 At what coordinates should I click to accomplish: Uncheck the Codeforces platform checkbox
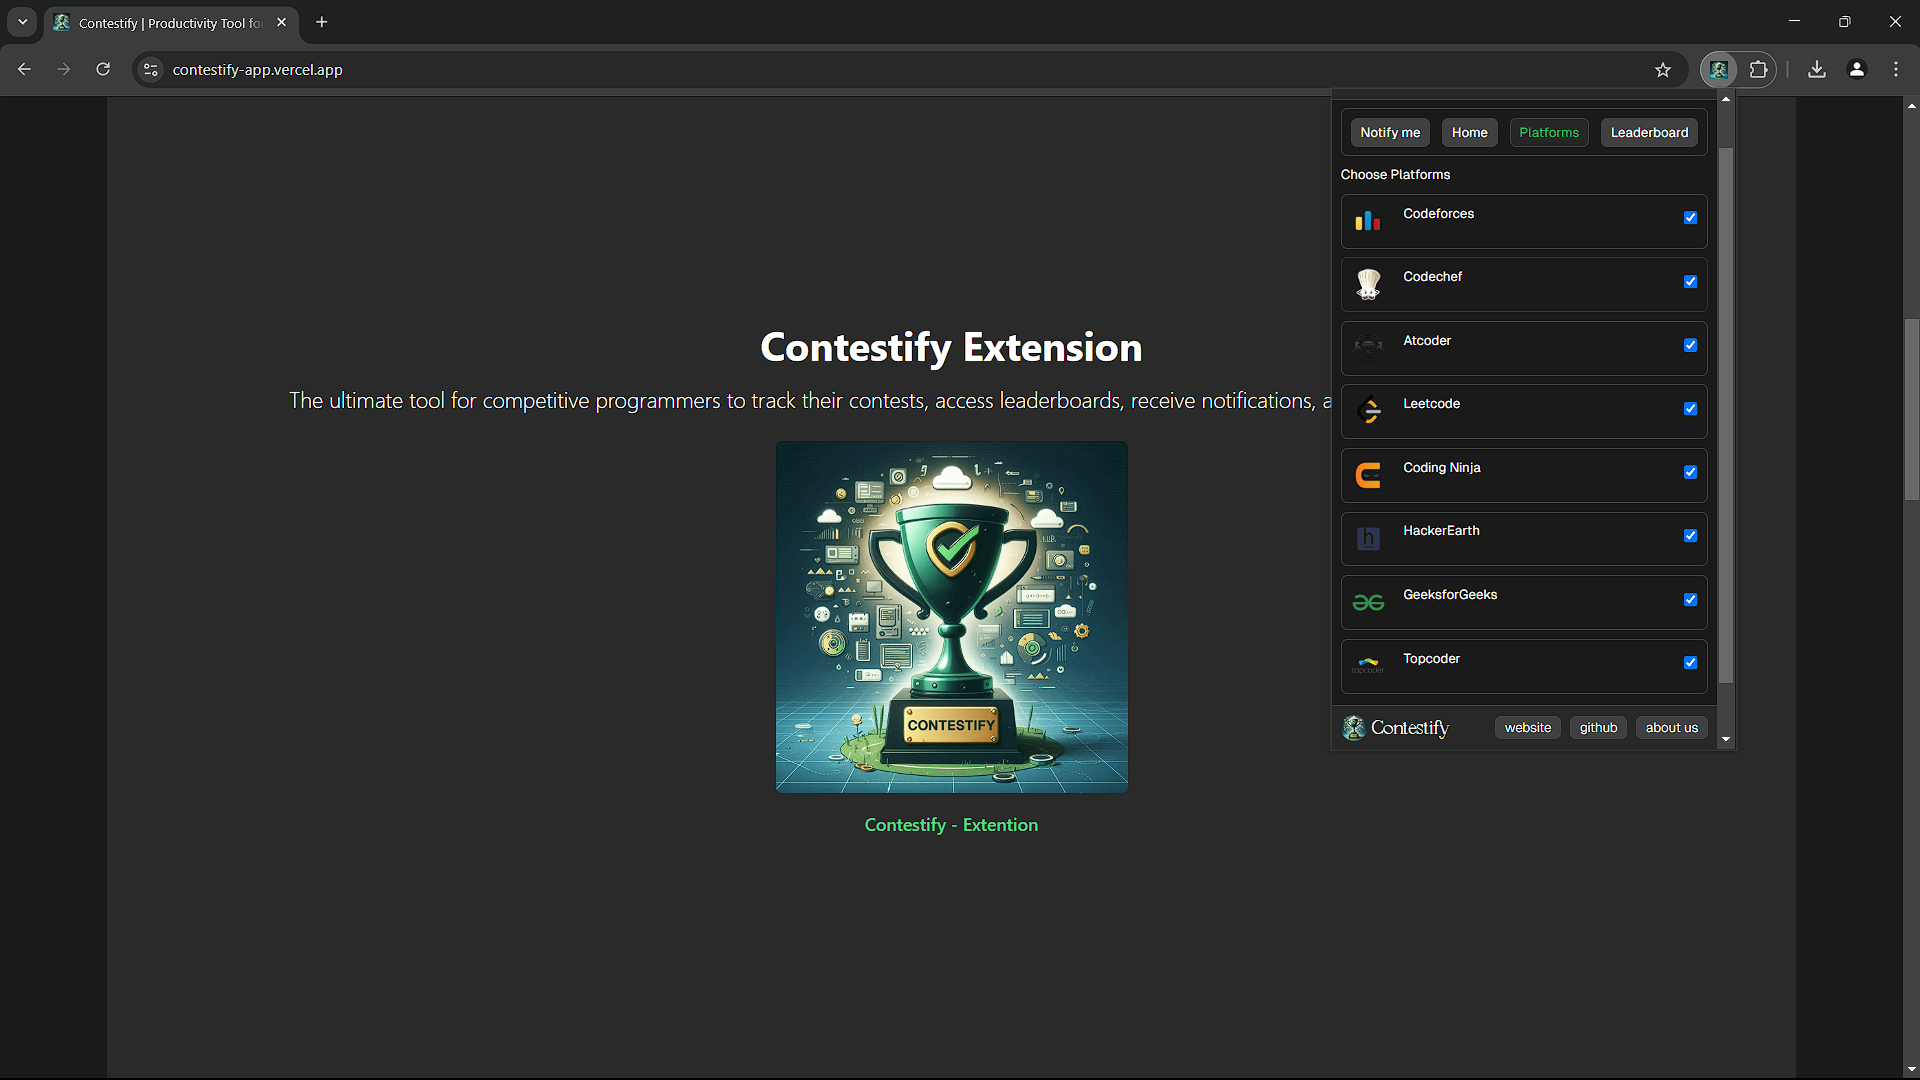point(1690,218)
